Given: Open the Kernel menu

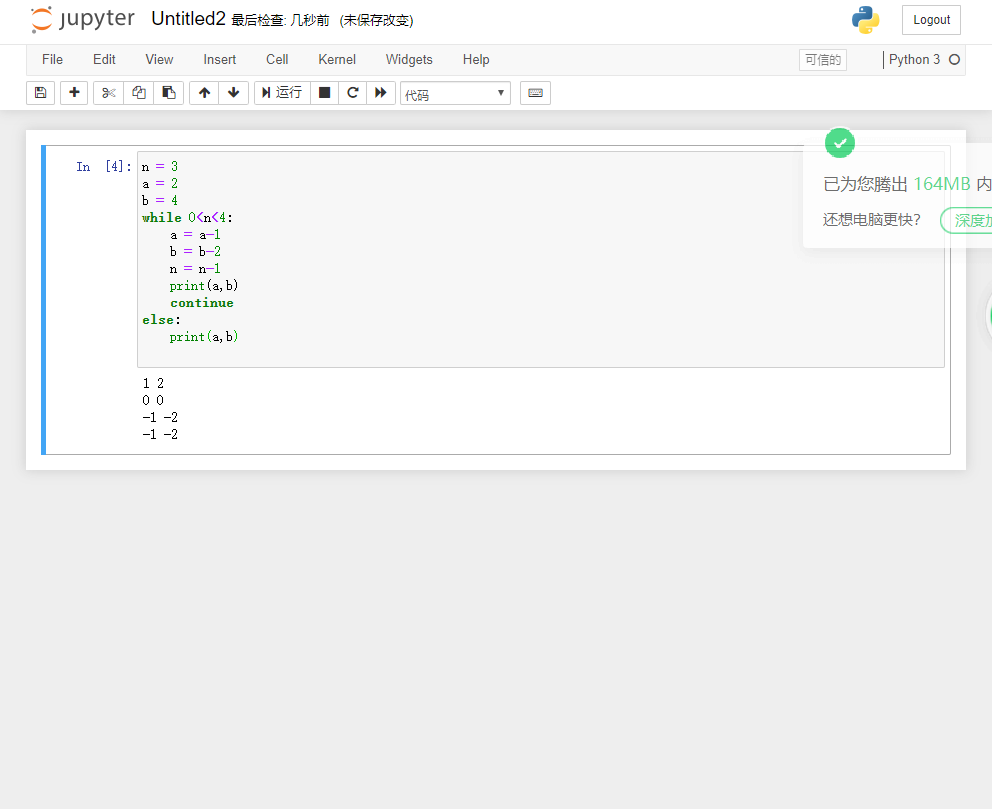Looking at the screenshot, I should click(x=336, y=60).
